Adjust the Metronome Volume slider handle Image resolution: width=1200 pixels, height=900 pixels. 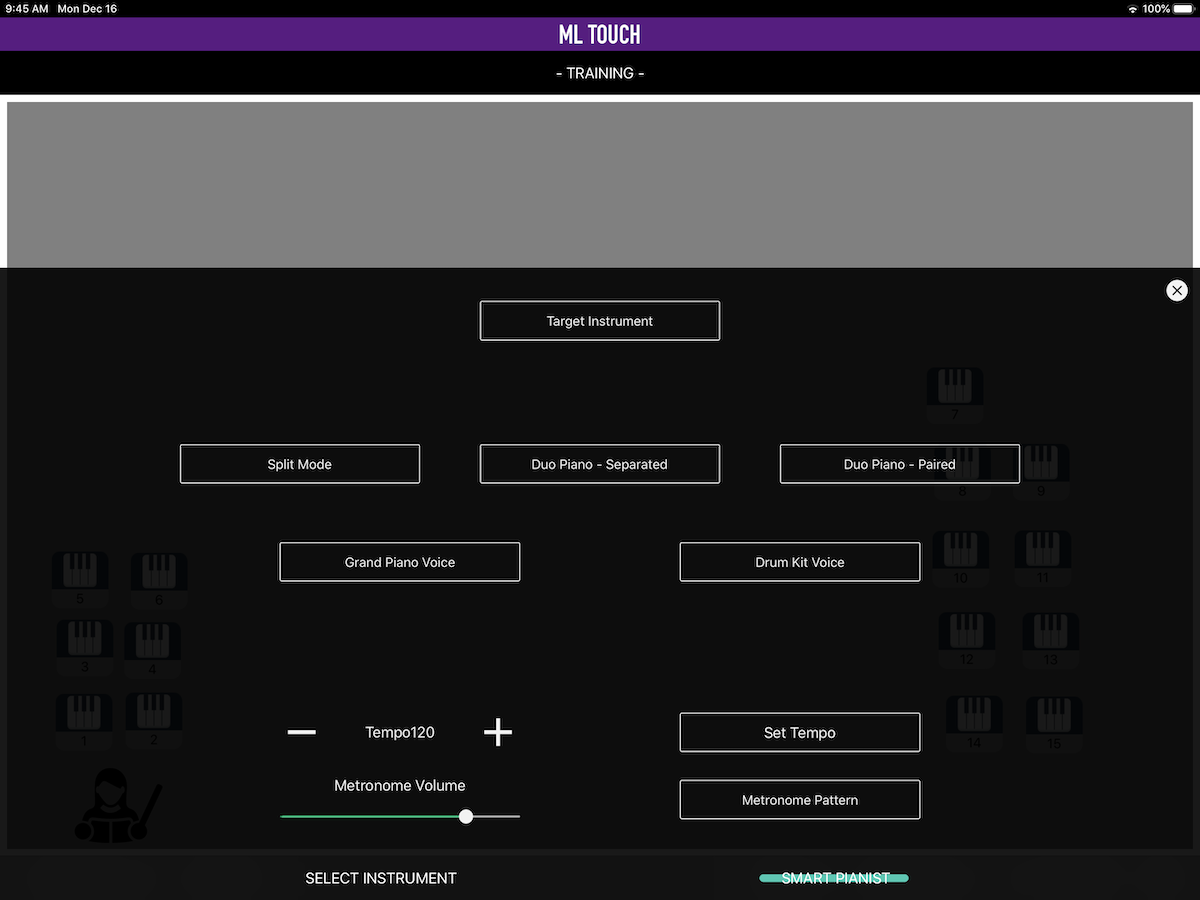[466, 817]
